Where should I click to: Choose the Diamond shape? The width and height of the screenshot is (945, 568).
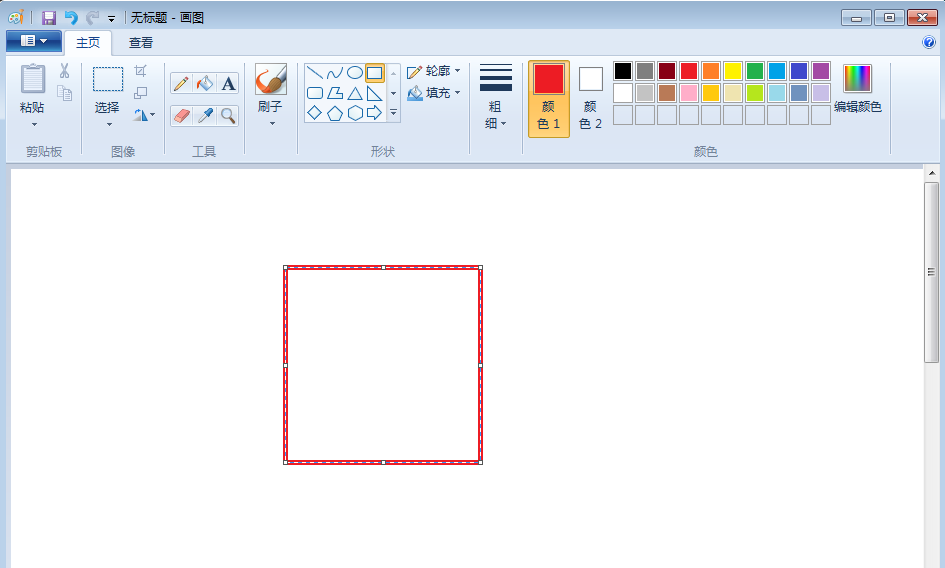315,113
